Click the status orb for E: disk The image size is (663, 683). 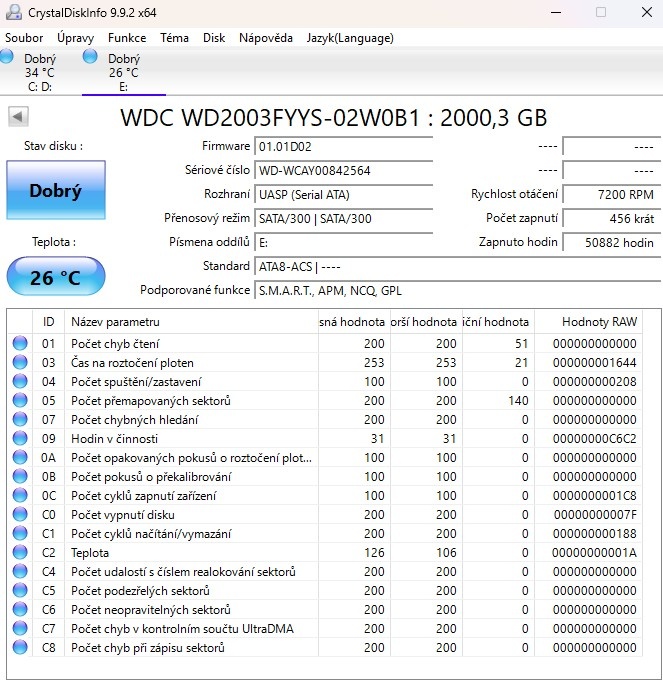click(x=90, y=57)
